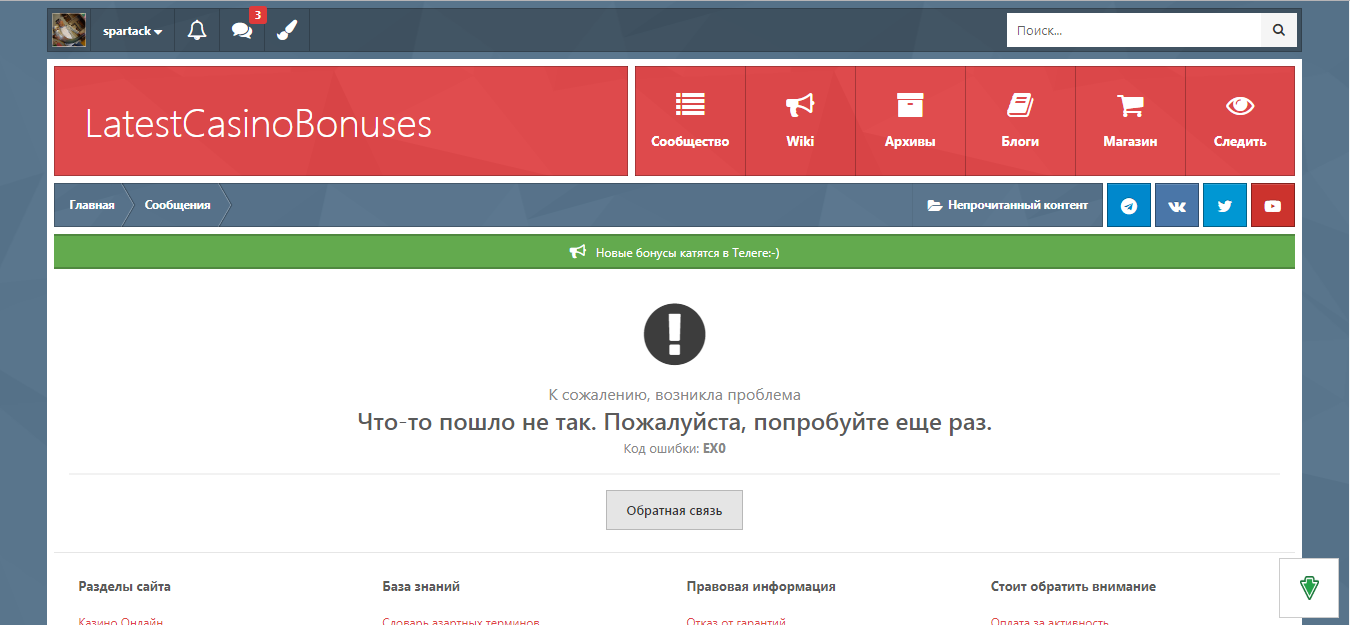
Task: Click the Главная breadcrumb
Action: [x=91, y=206]
